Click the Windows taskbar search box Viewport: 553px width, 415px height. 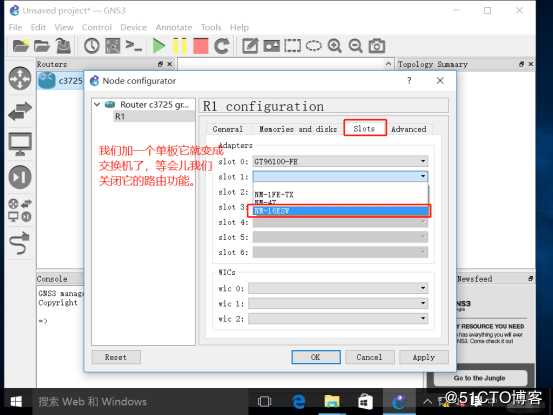(x=140, y=402)
